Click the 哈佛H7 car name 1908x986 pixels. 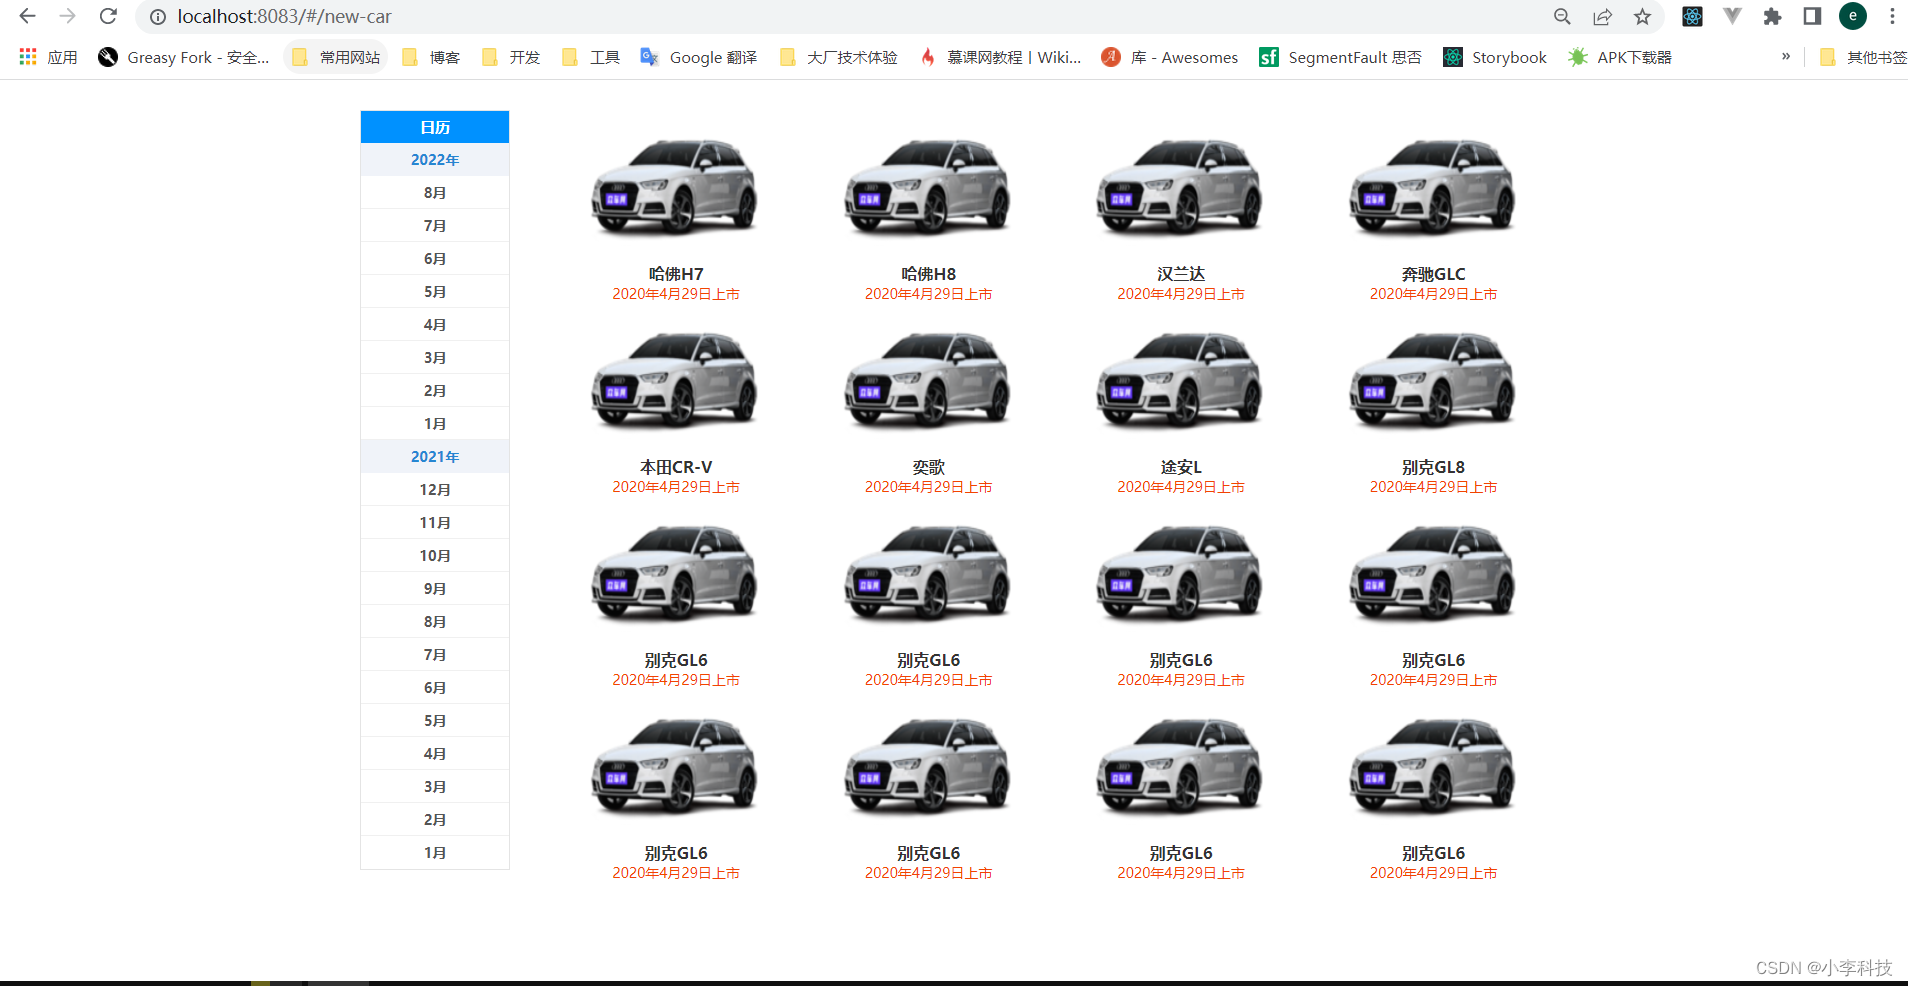[x=676, y=274]
